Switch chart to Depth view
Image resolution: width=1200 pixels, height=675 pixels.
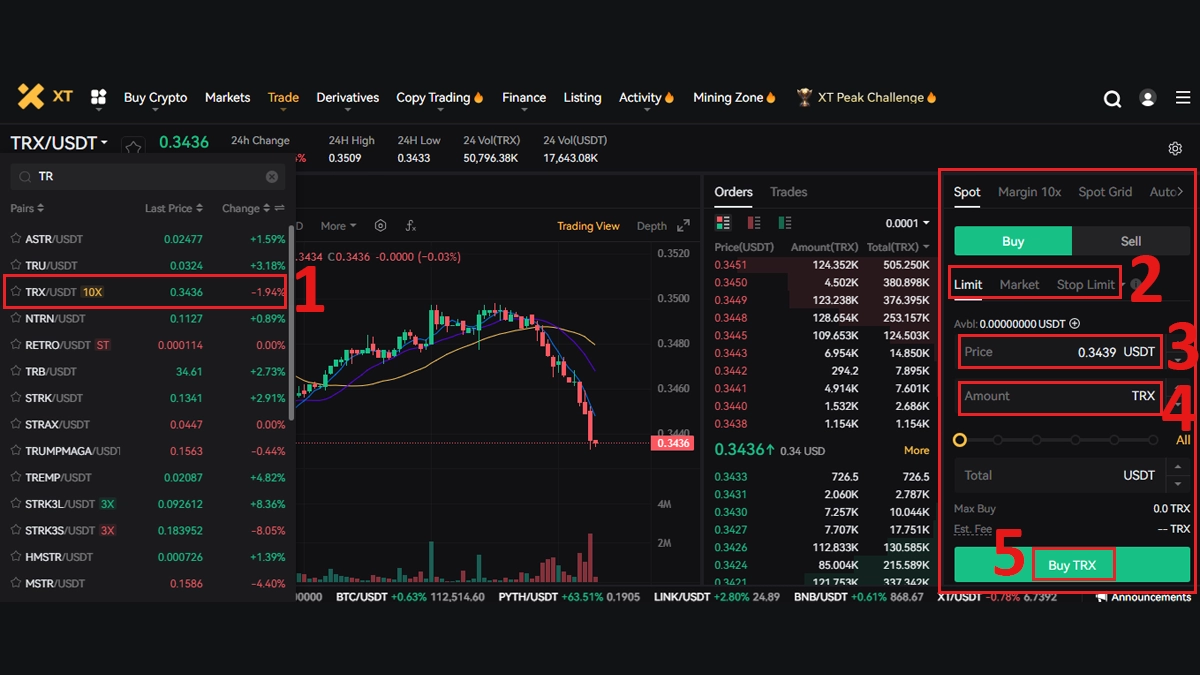[652, 226]
